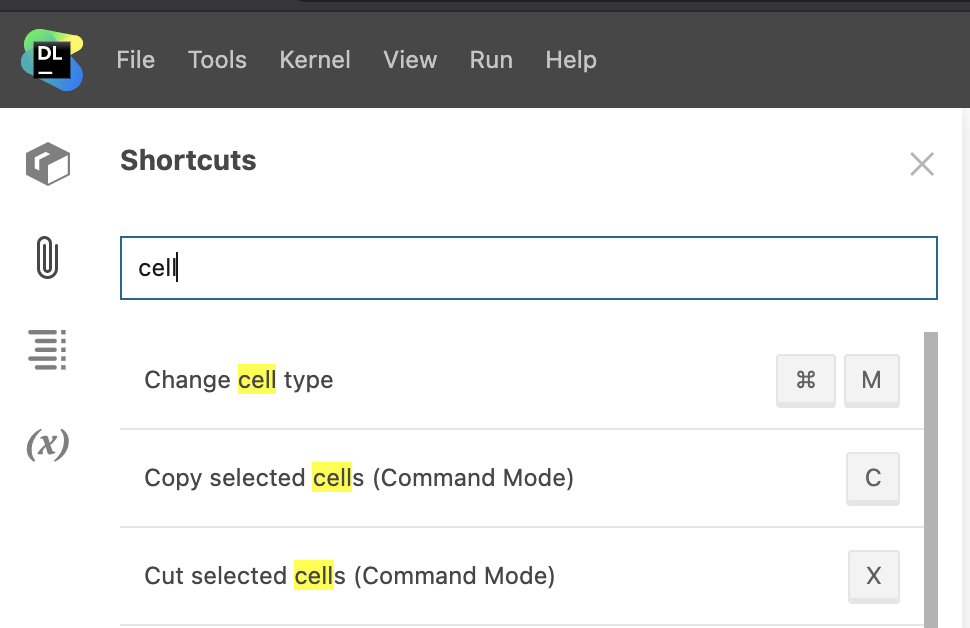Select the "Change cell type" shortcut row

pyautogui.click(x=450, y=380)
